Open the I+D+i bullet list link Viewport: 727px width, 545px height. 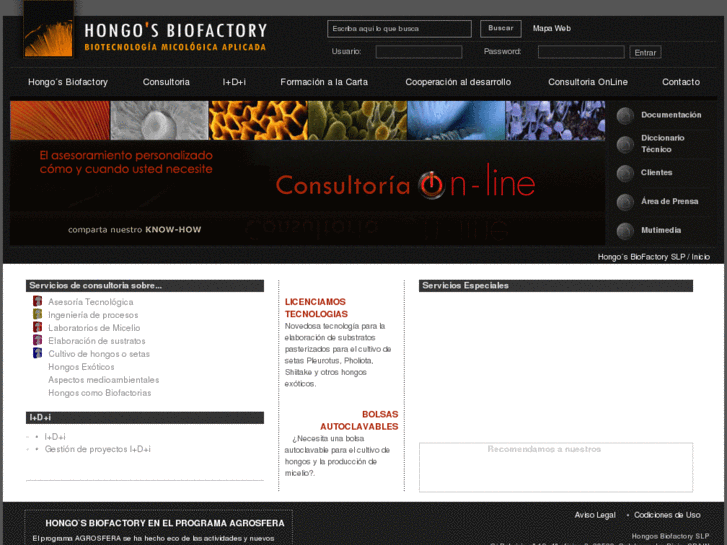(55, 437)
